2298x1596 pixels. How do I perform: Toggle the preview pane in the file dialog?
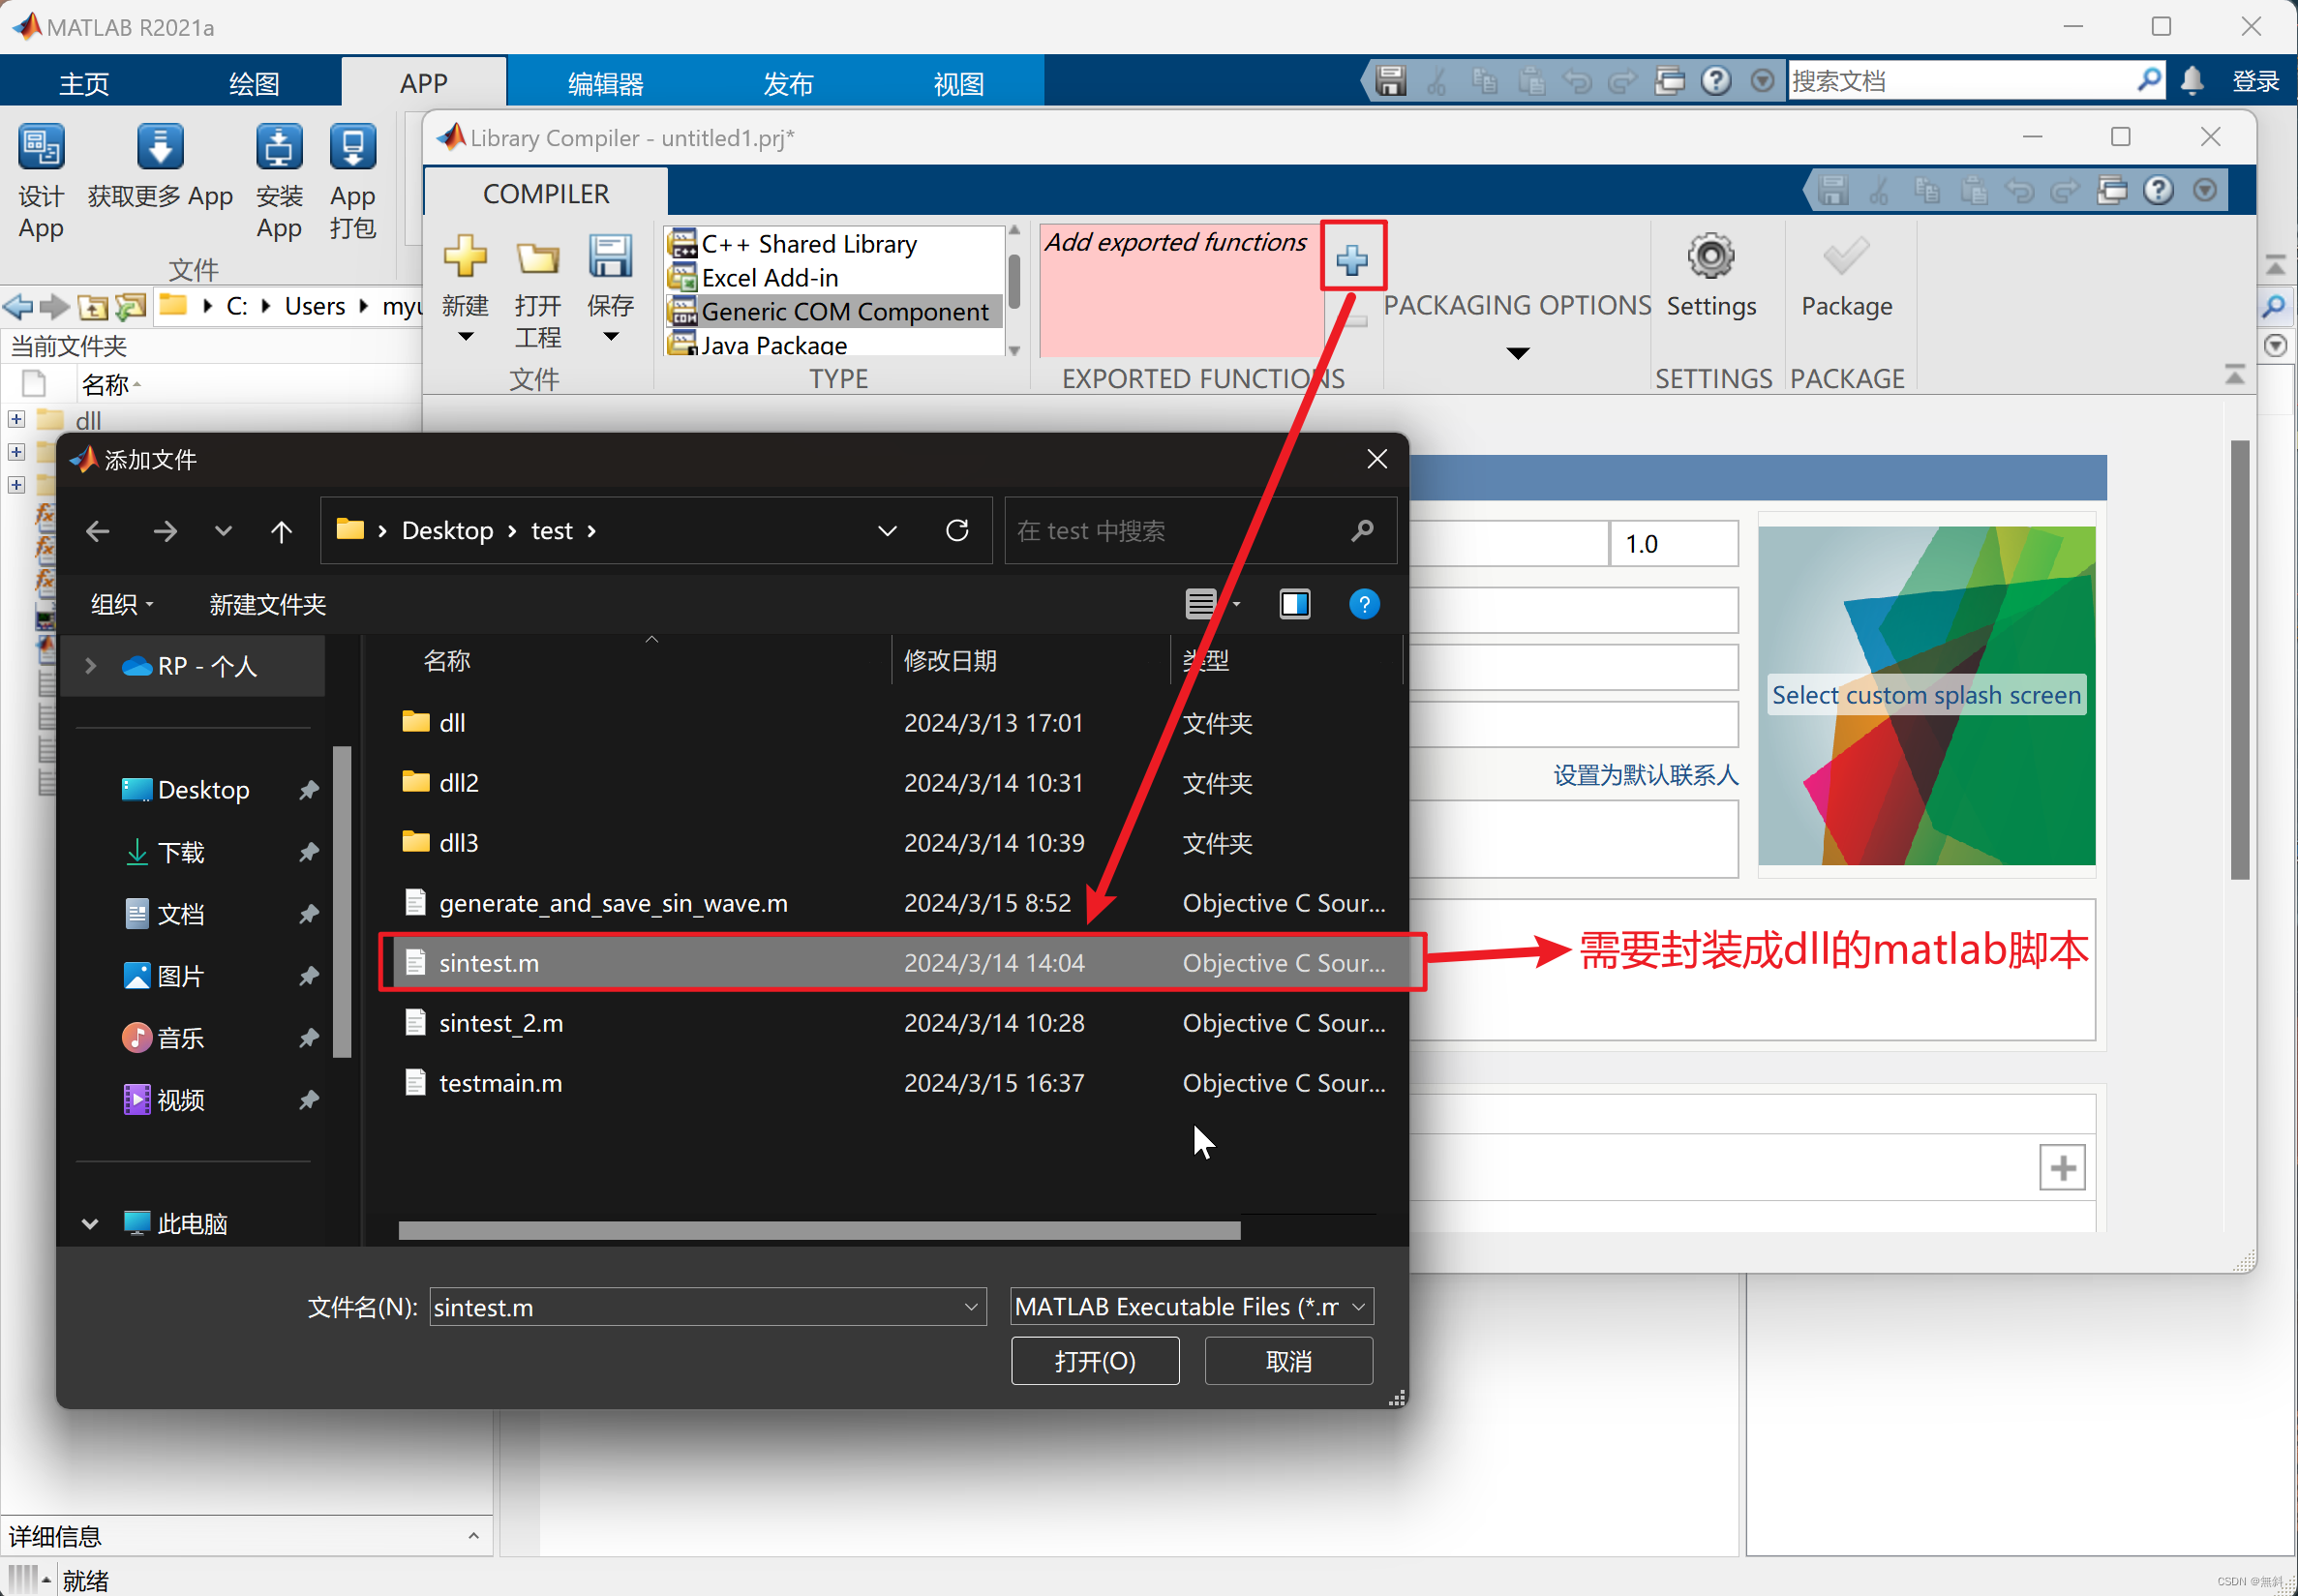[1294, 604]
